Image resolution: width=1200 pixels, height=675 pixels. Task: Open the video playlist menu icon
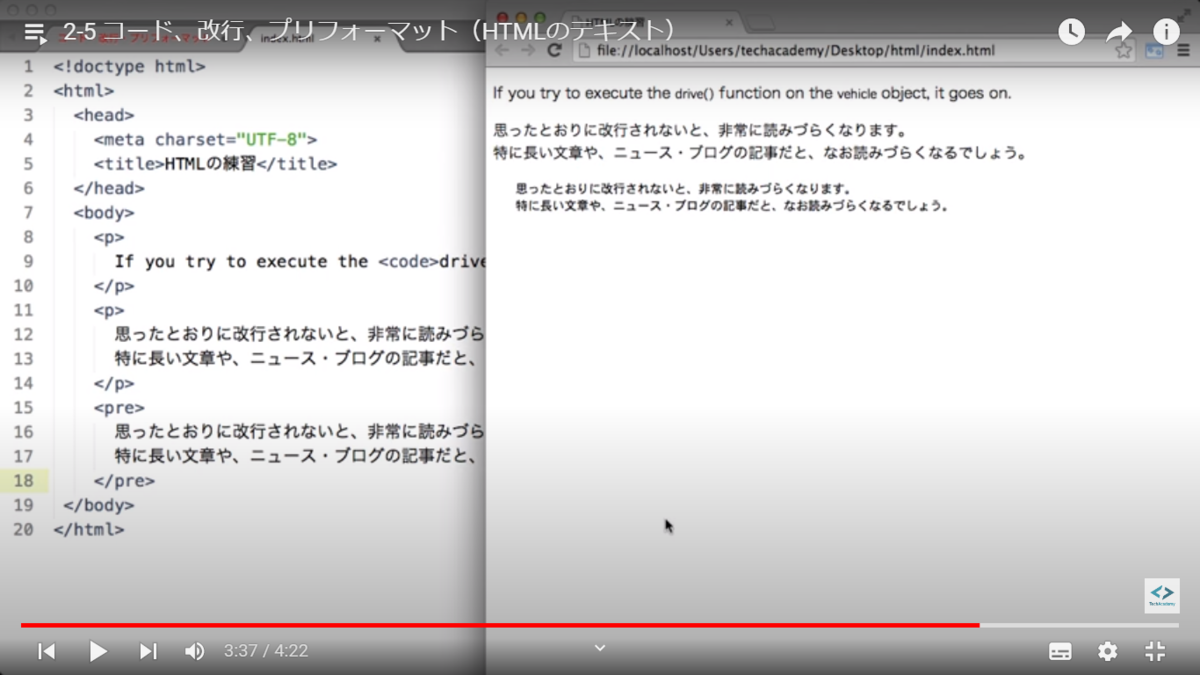[x=35, y=33]
